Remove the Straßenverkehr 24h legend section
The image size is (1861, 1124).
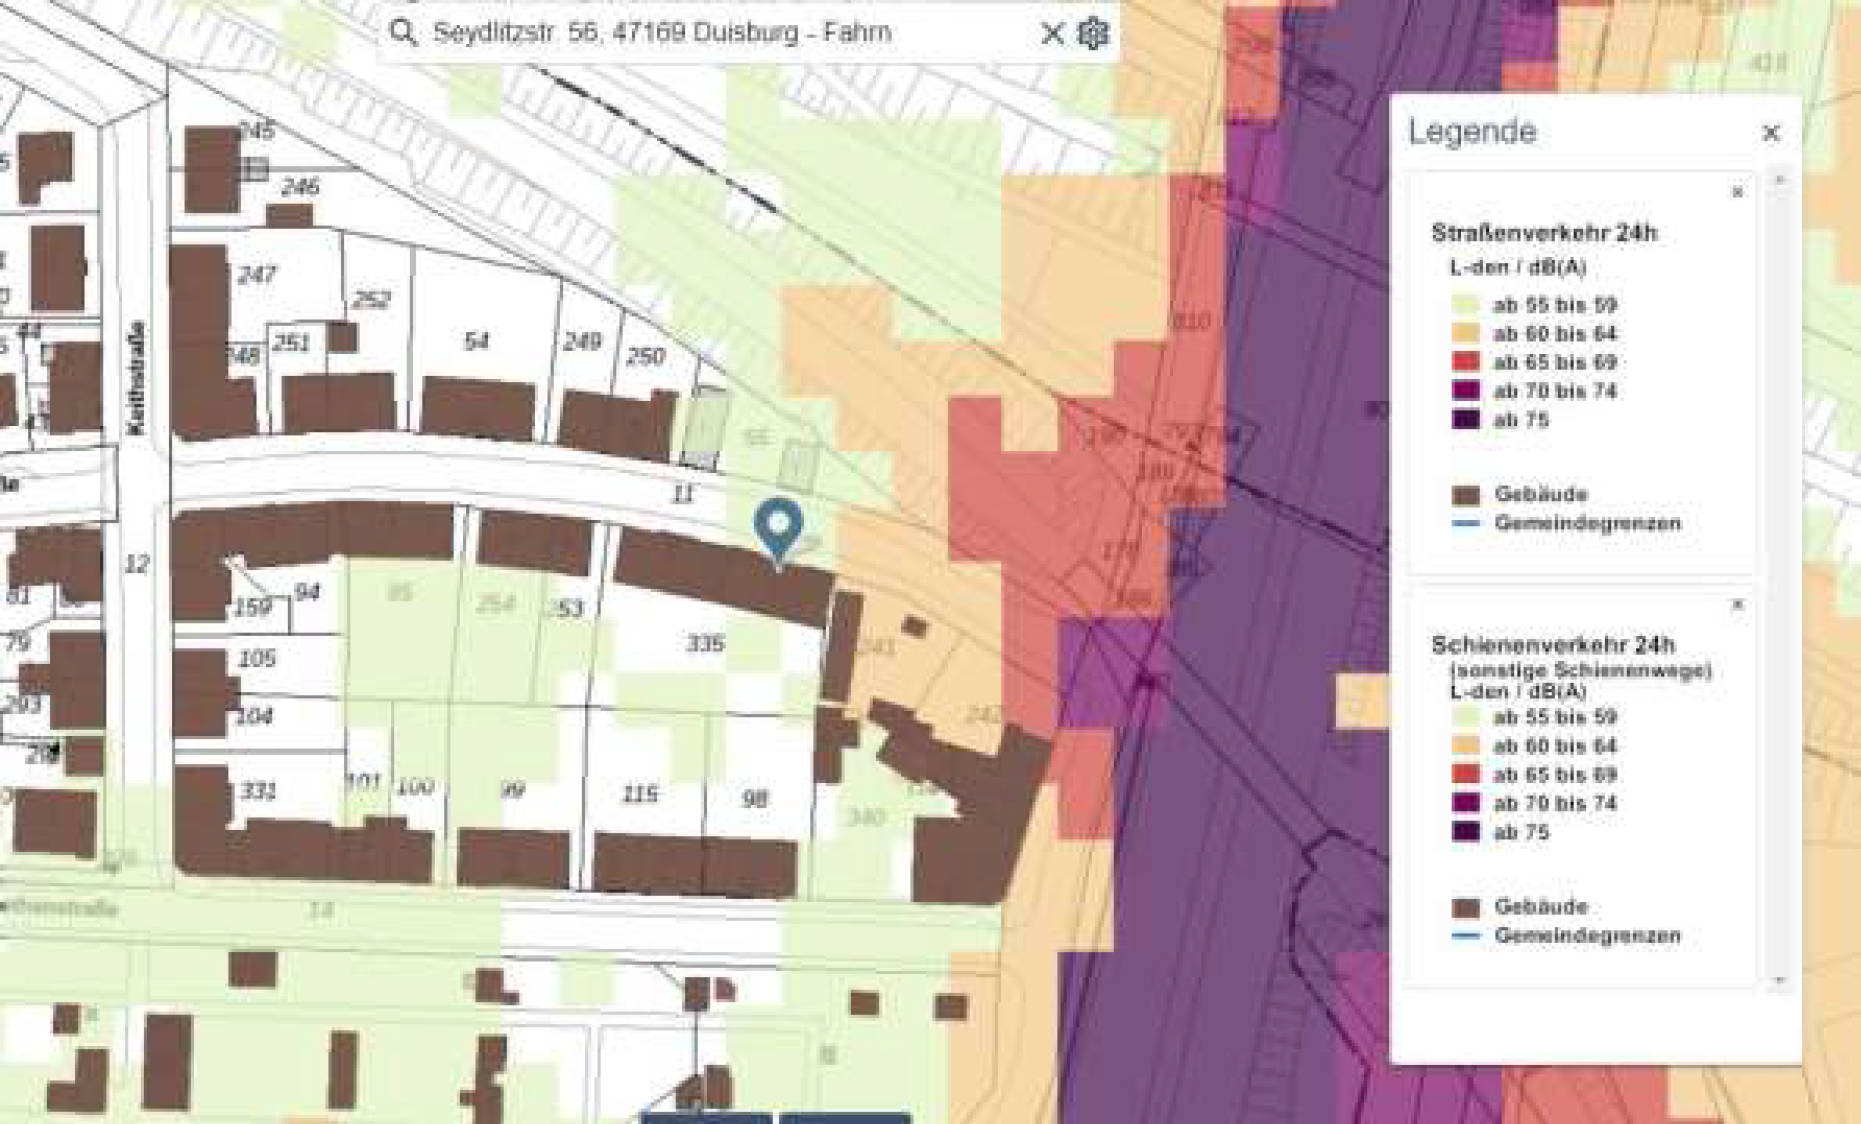tap(1737, 192)
